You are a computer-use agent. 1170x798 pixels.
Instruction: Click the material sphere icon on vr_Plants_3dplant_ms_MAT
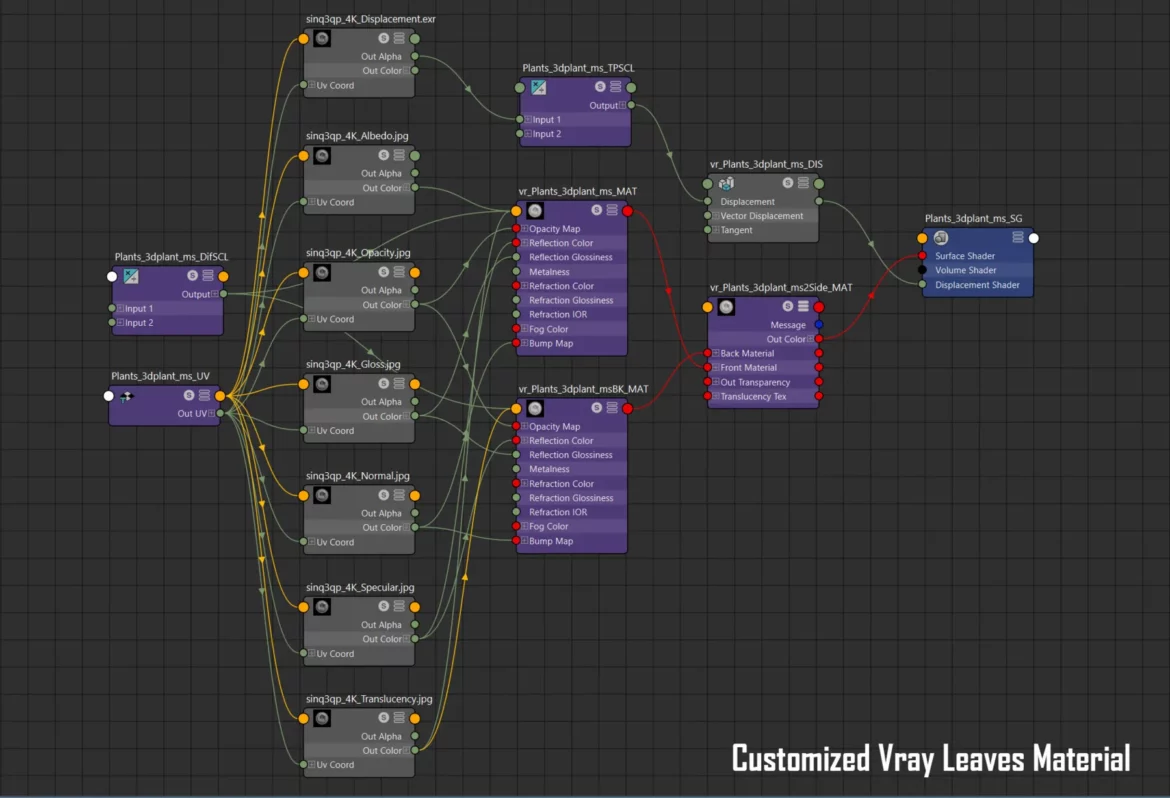[x=535, y=211]
